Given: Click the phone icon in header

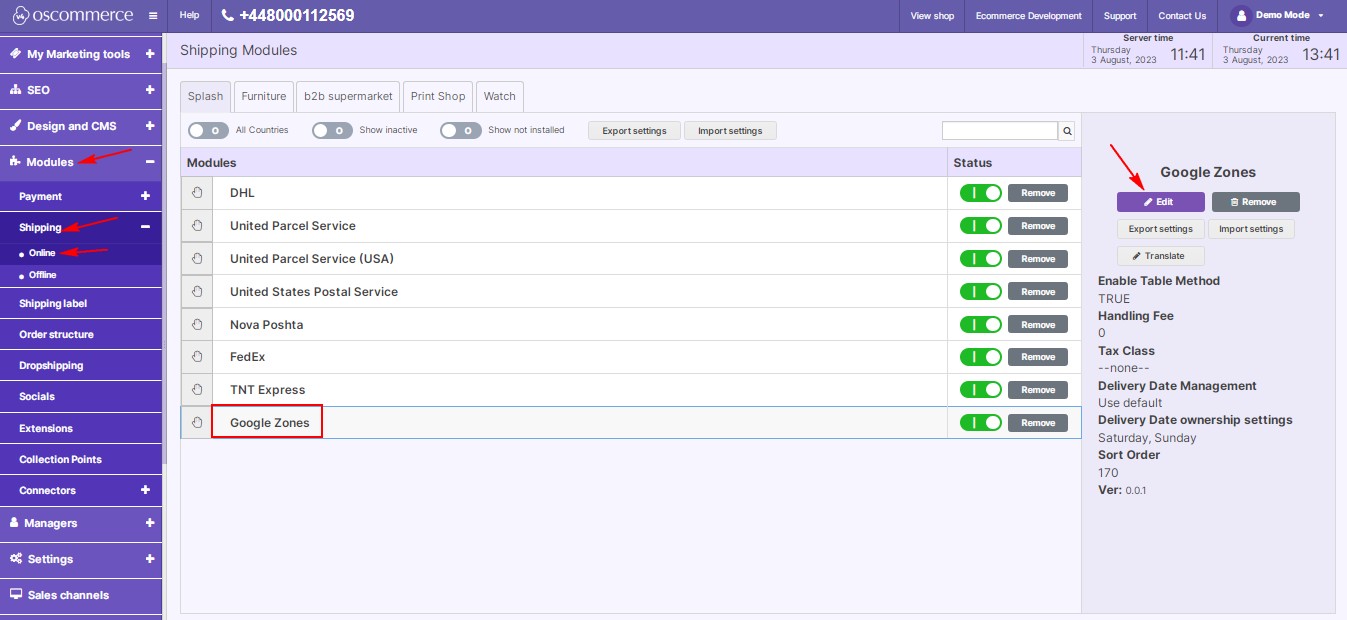Looking at the screenshot, I should click(227, 16).
